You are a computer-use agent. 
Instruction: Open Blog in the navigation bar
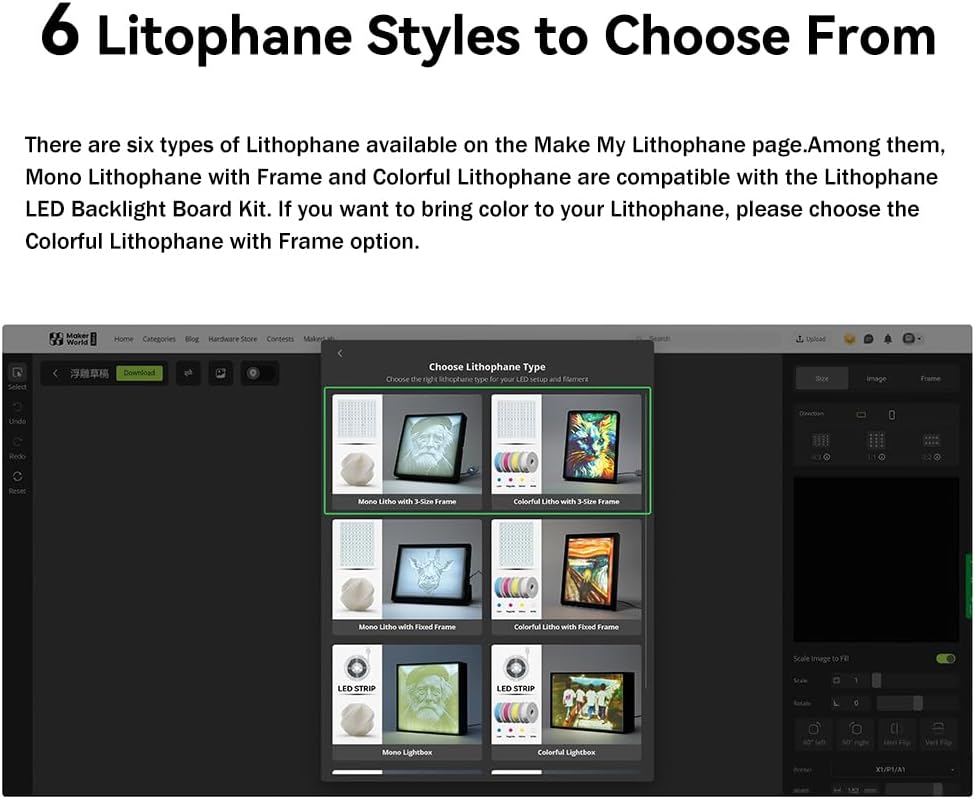[x=192, y=339]
